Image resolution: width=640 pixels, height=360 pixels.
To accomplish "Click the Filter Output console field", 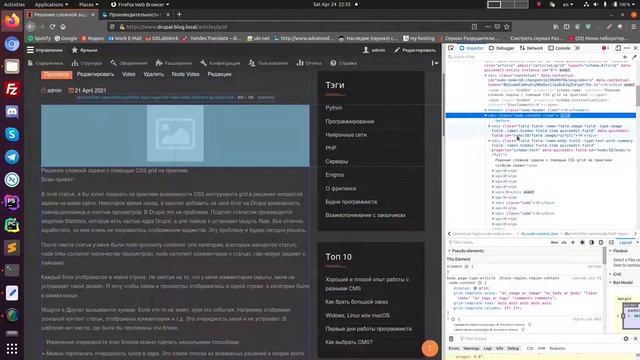I will click(x=539, y=339).
